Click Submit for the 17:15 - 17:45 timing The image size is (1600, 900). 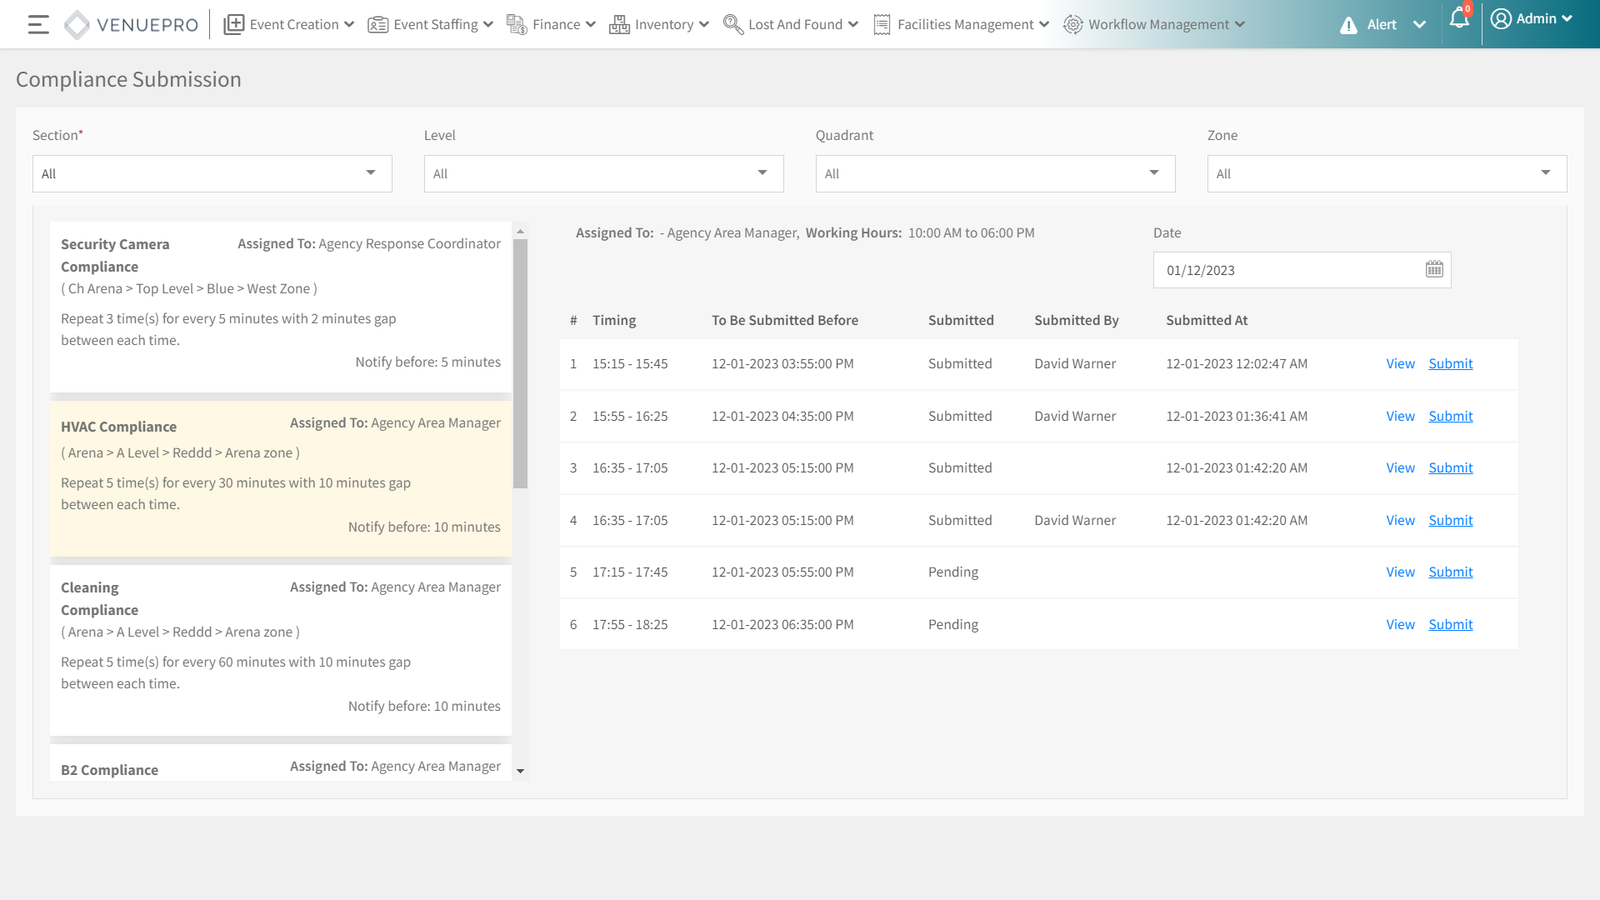coord(1450,572)
